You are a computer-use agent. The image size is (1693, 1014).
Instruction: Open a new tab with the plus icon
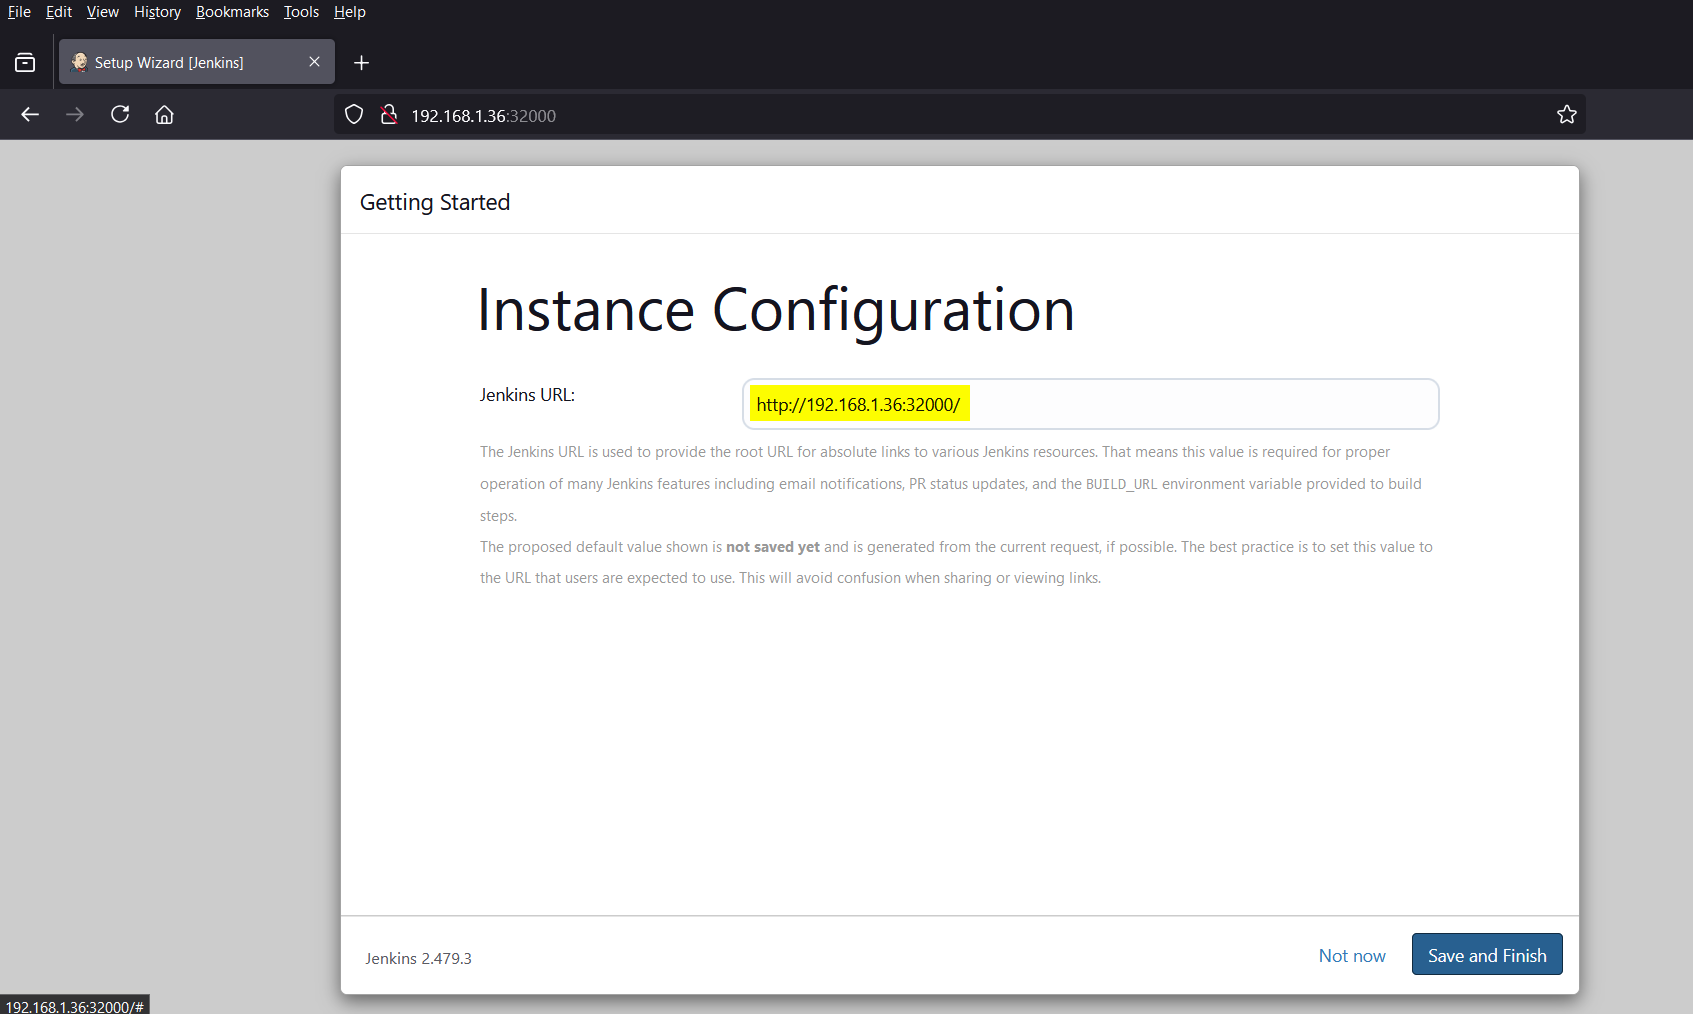362,63
